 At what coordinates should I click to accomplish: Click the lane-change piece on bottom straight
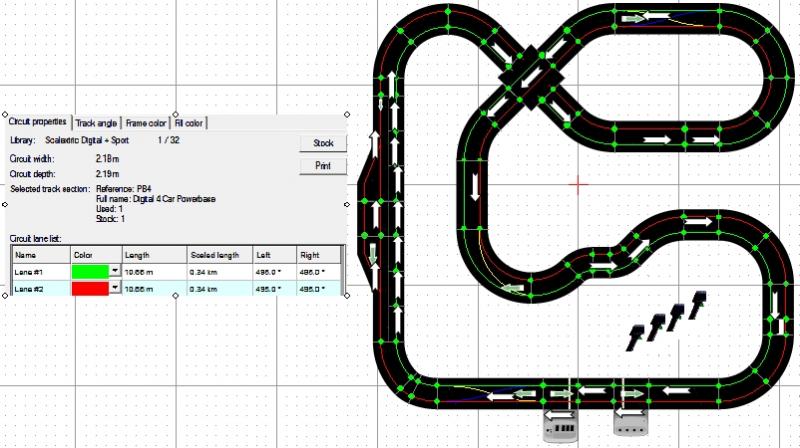(x=470, y=388)
